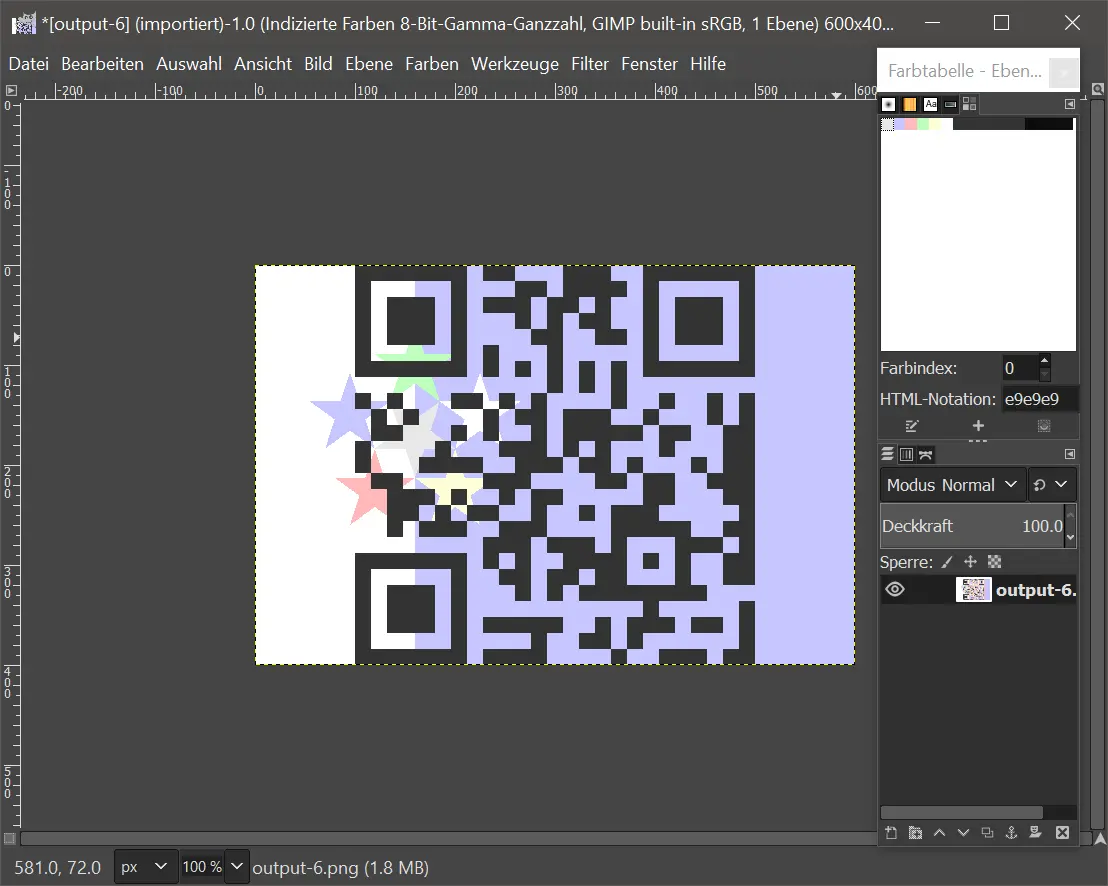
Task: Edit the selected colormap color entry
Action: coord(911,426)
